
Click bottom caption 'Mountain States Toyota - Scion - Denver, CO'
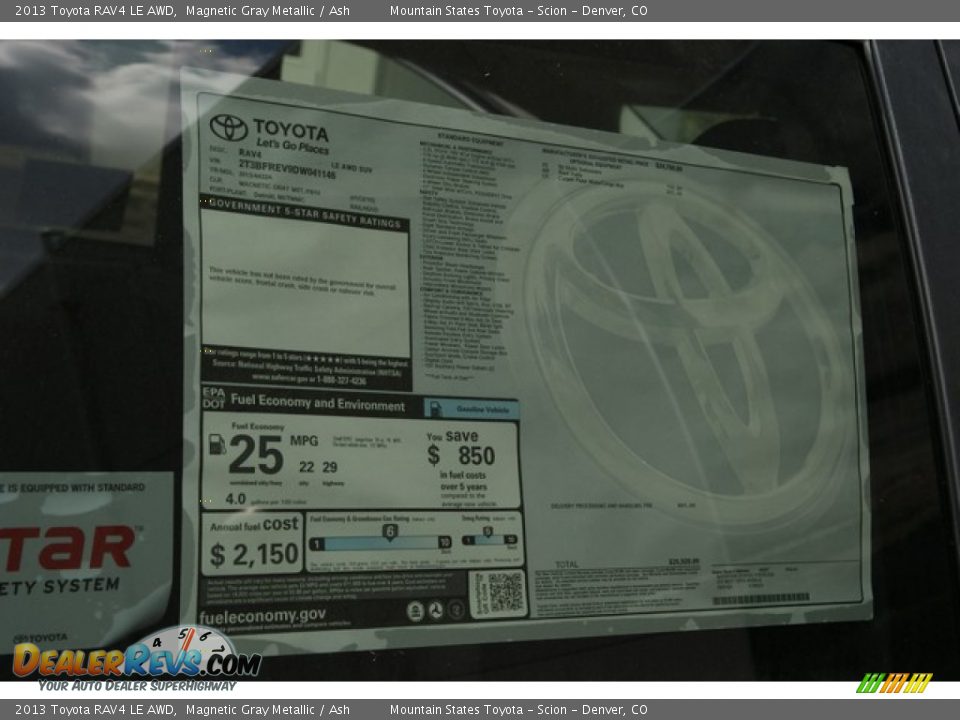[519, 710]
